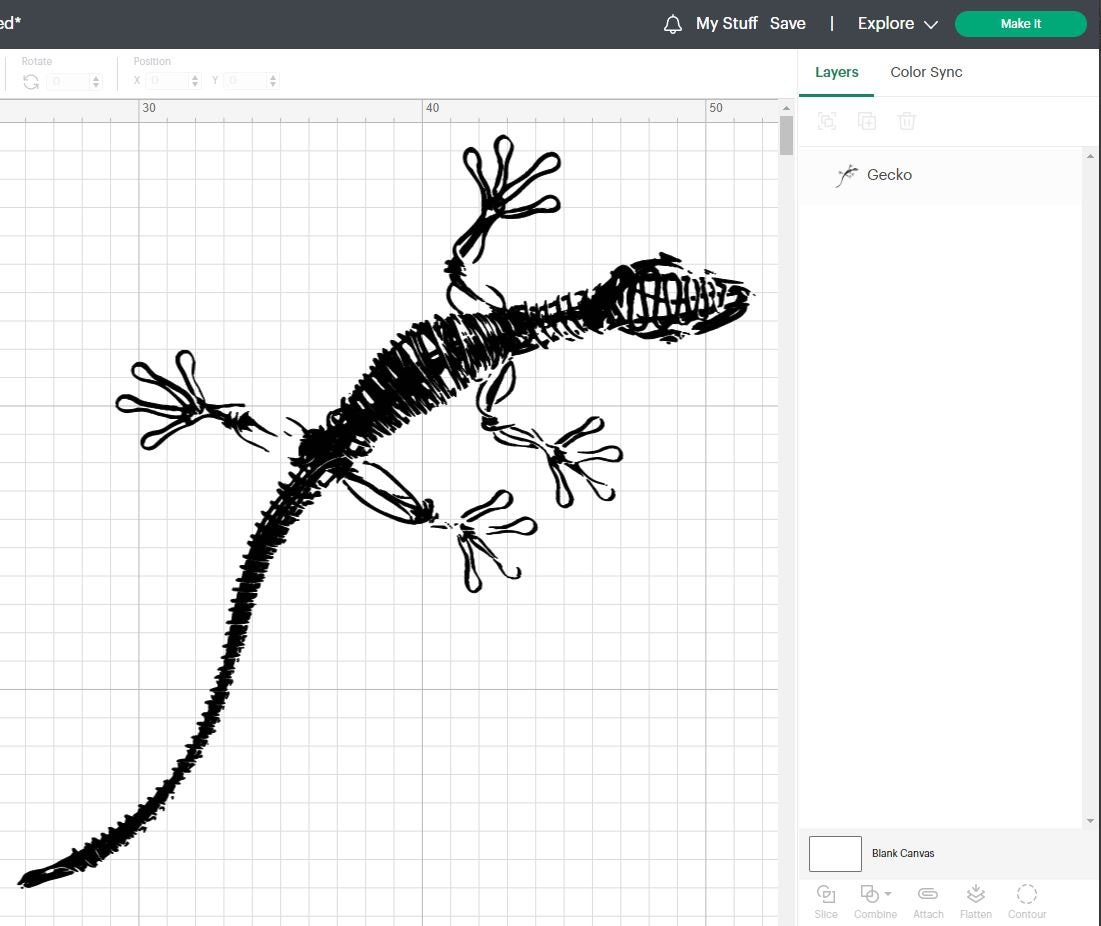The image size is (1101, 926).
Task: Click the notification bell icon
Action: (671, 23)
